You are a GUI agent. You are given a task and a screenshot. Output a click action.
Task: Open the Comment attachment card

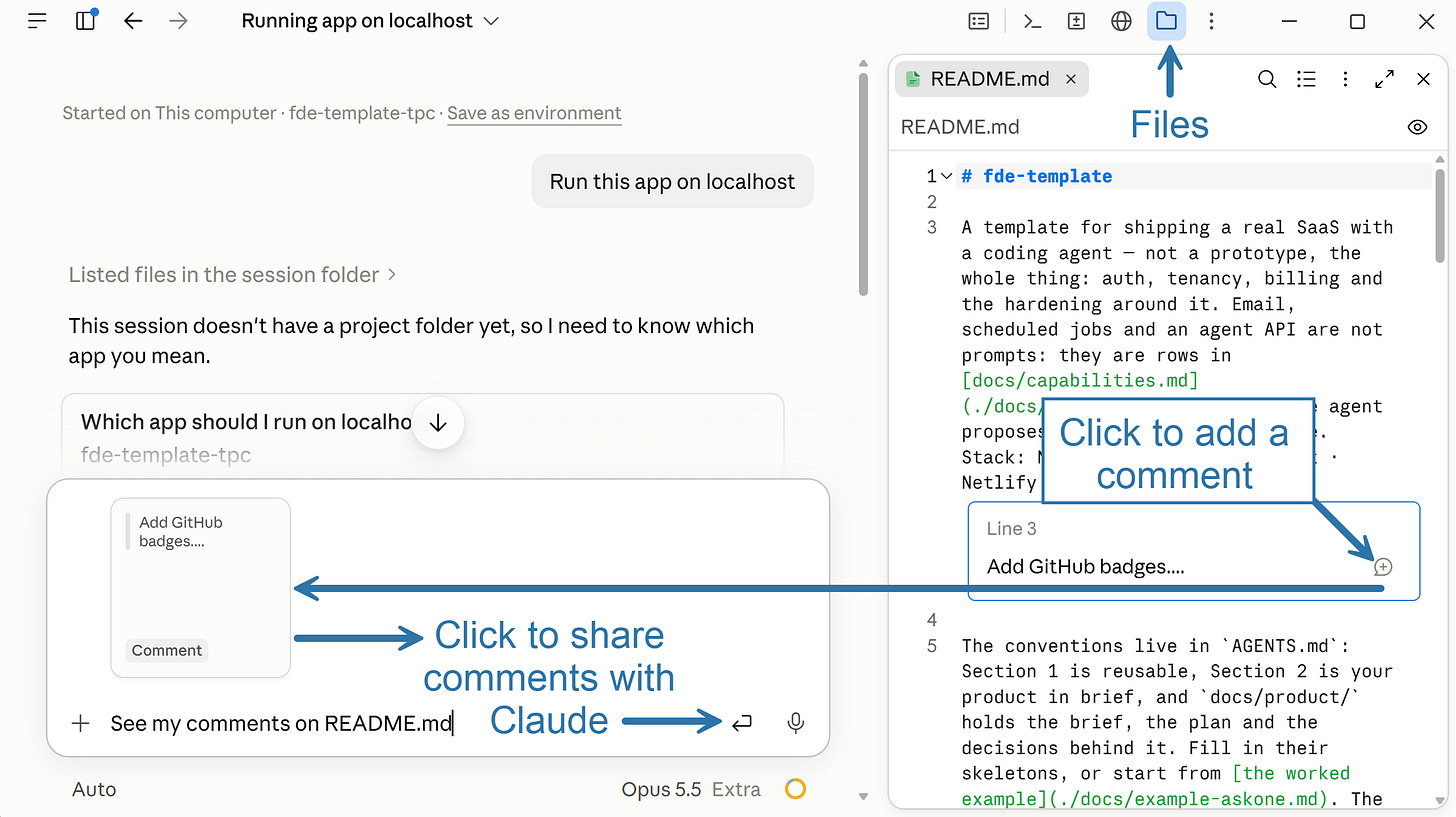(200, 588)
